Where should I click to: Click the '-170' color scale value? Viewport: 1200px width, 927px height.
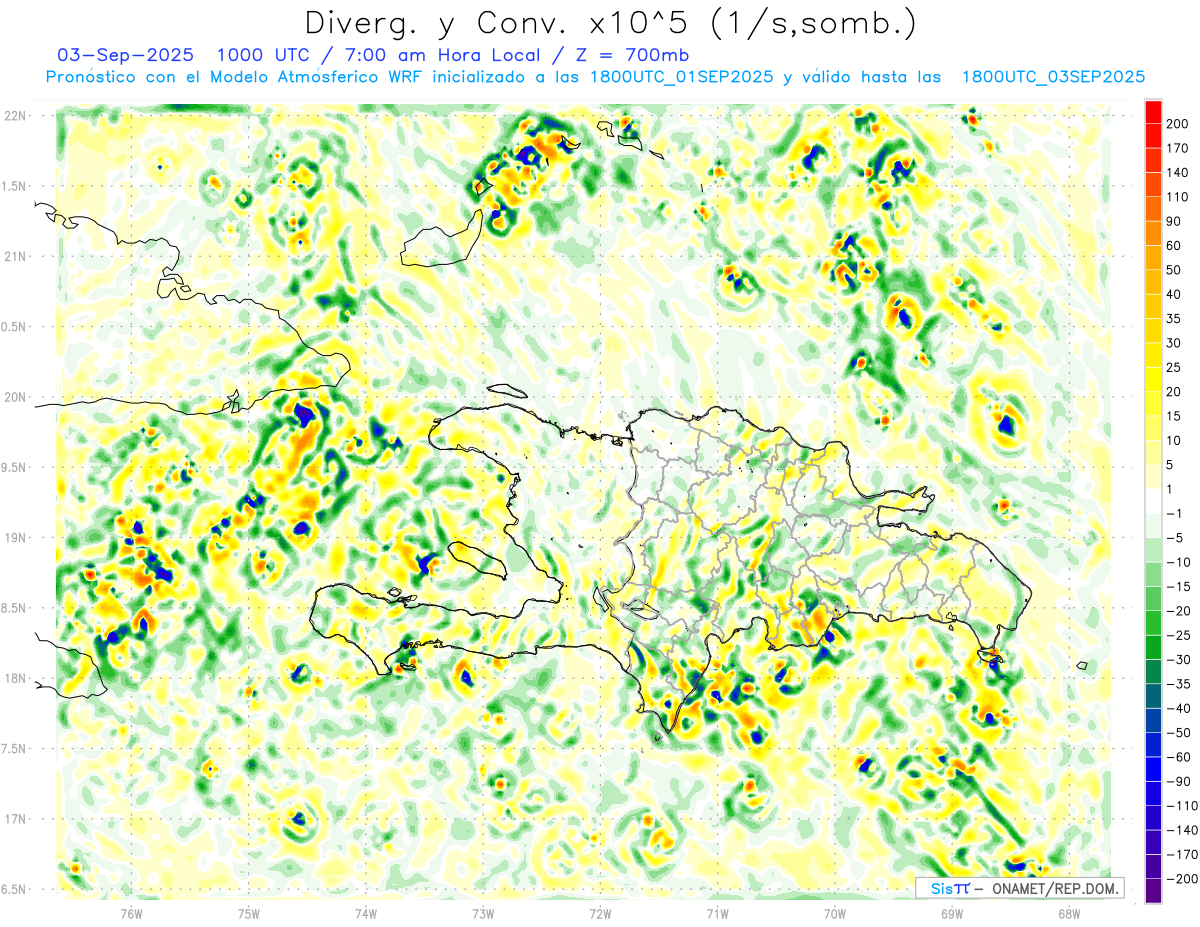click(1181, 854)
